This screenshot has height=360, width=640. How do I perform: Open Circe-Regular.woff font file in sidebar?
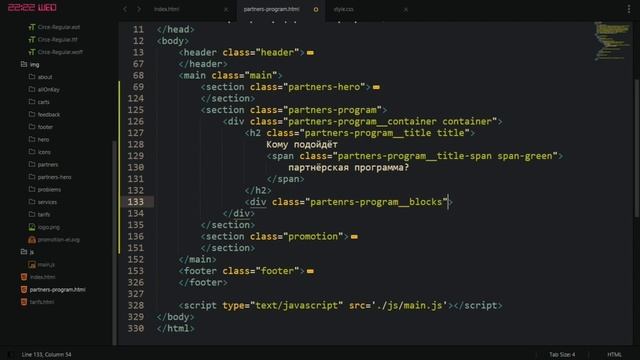coord(60,52)
